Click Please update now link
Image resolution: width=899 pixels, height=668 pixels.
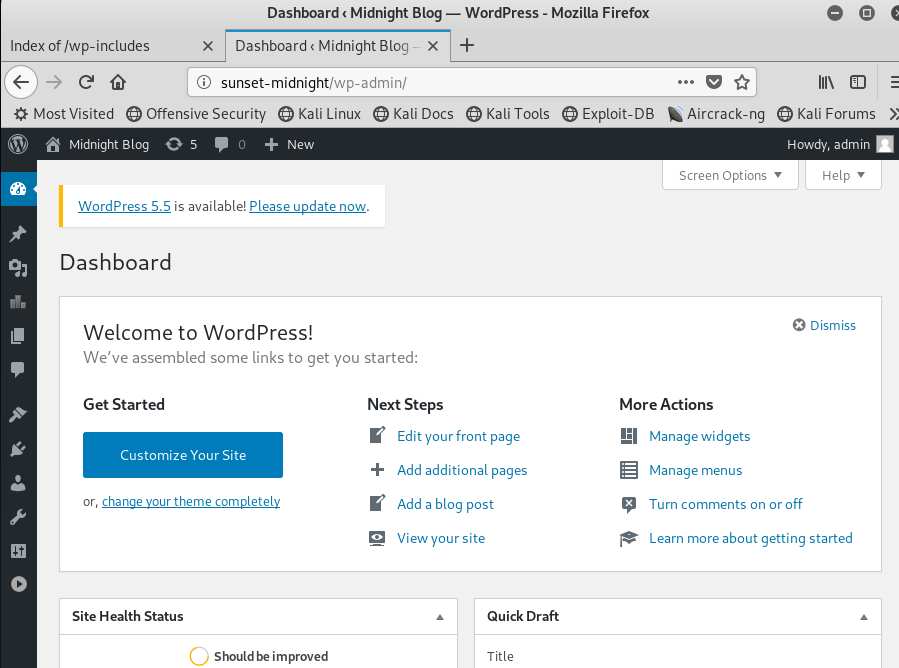pos(307,206)
